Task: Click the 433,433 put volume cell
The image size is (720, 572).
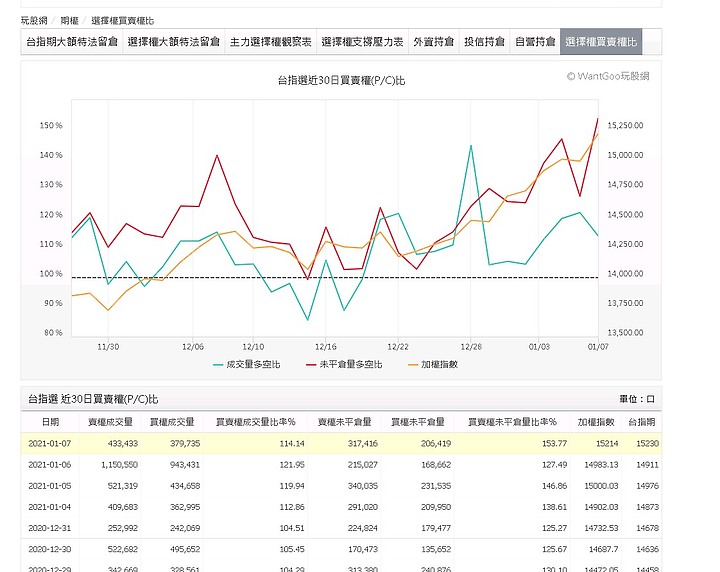Action: 123,443
